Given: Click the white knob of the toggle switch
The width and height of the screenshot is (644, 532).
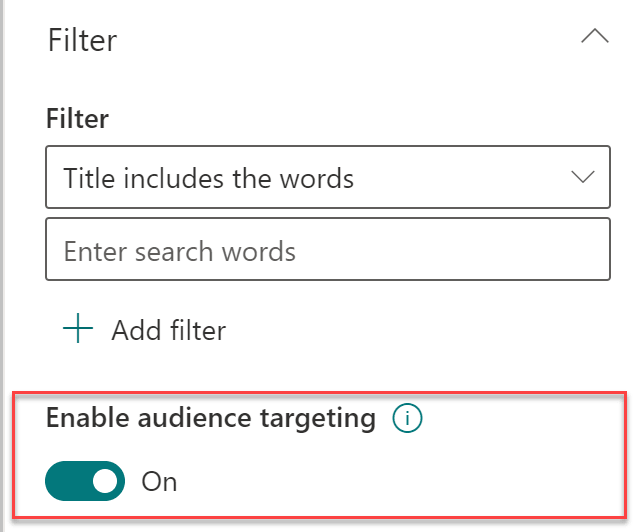Looking at the screenshot, I should pyautogui.click(x=104, y=481).
